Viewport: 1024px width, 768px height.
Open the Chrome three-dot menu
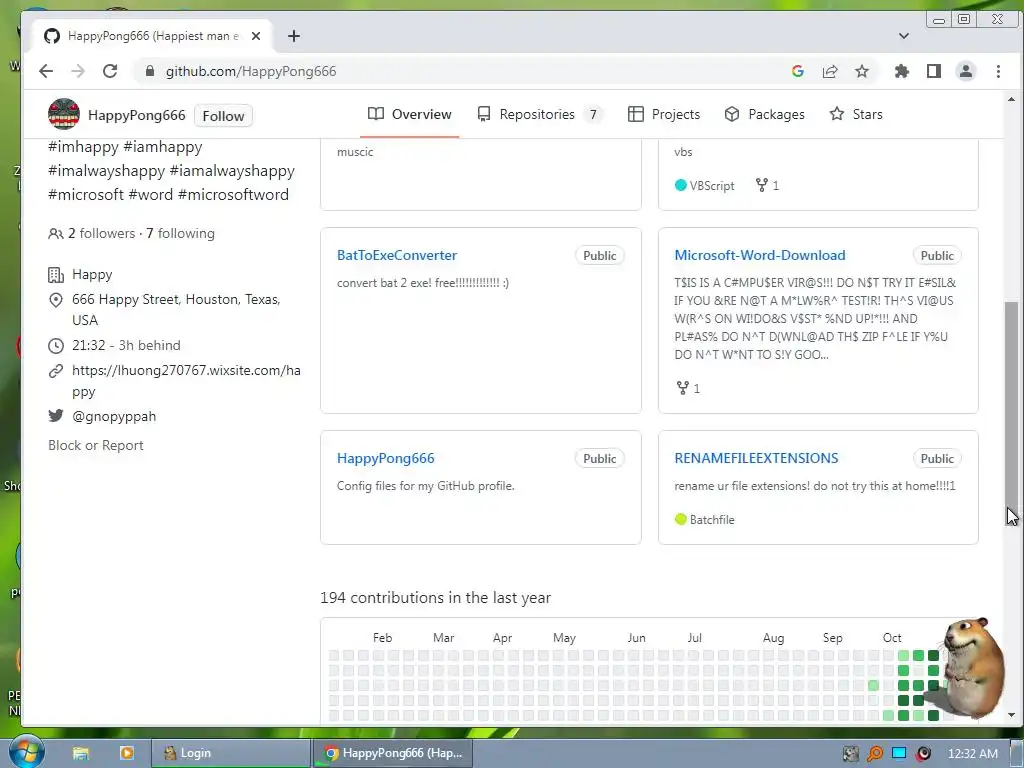(x=998, y=71)
